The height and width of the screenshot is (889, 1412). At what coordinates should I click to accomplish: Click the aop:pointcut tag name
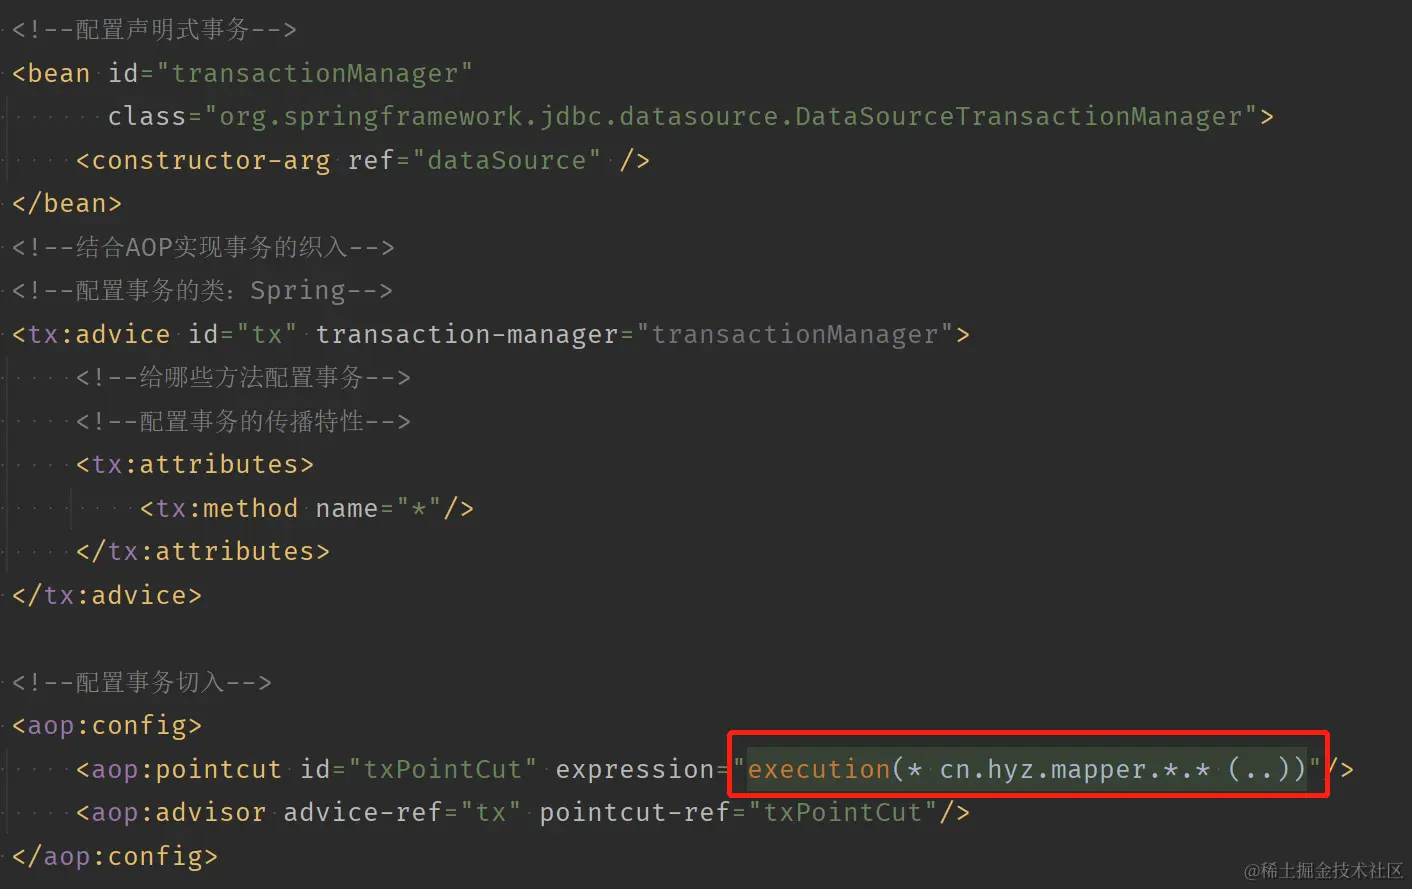click(187, 769)
